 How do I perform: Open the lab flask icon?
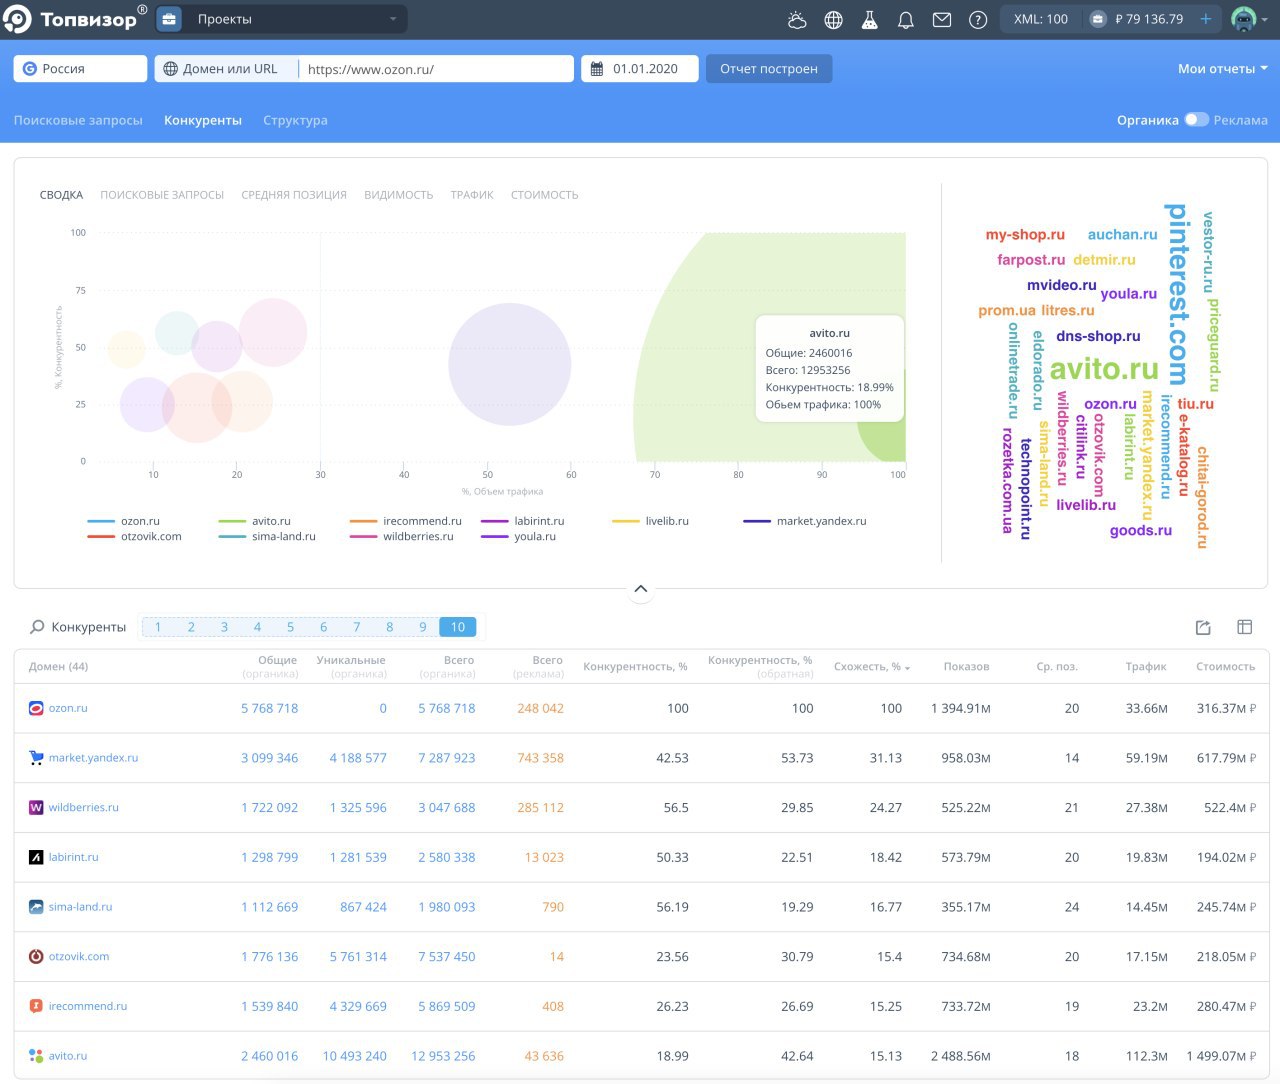pyautogui.click(x=870, y=19)
